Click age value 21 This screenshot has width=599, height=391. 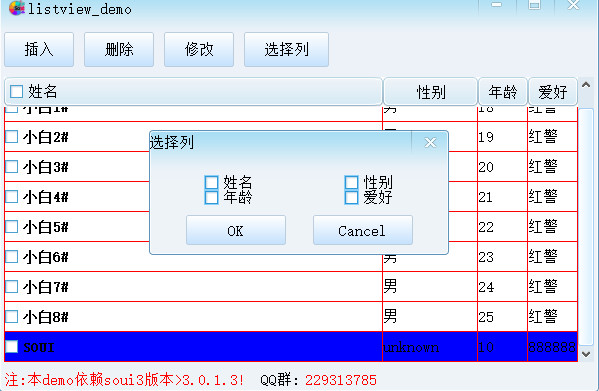[486, 197]
